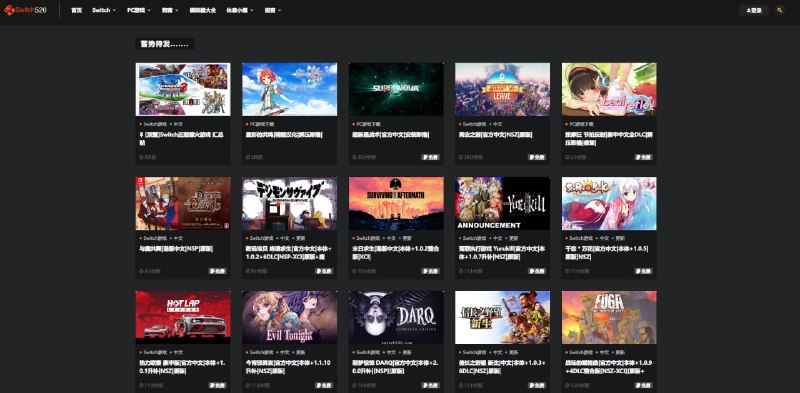The image size is (800, 393).
Task: Open the Supernova game thumbnail
Action: tap(396, 89)
